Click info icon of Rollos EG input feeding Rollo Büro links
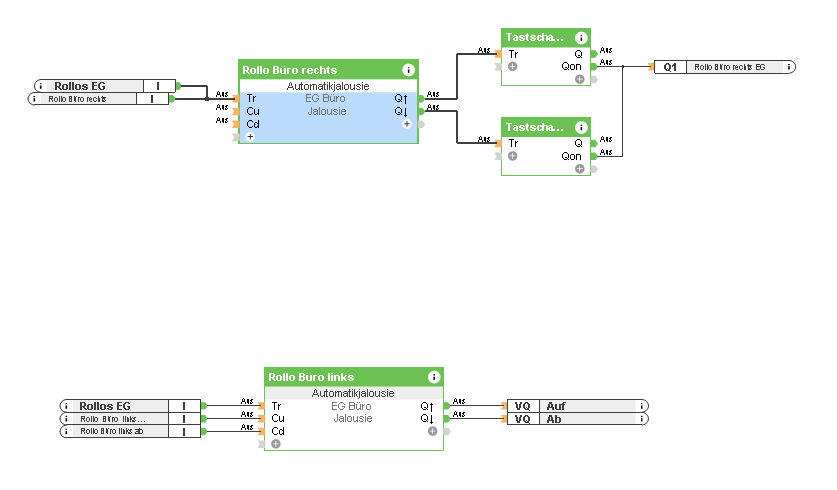Screen dimensions: 837x490 pyautogui.click(x=66, y=406)
